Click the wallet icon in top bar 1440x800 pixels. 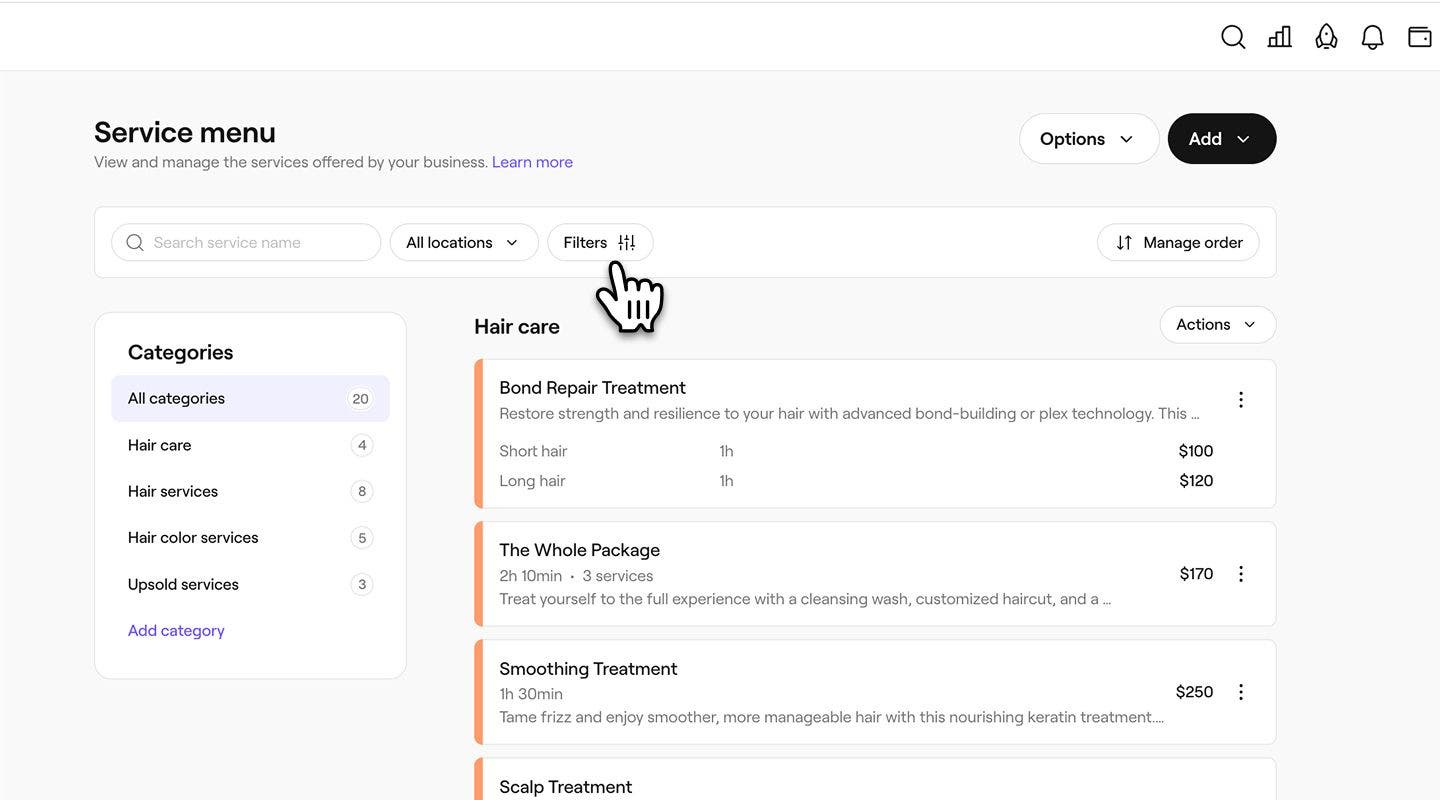coord(1419,37)
